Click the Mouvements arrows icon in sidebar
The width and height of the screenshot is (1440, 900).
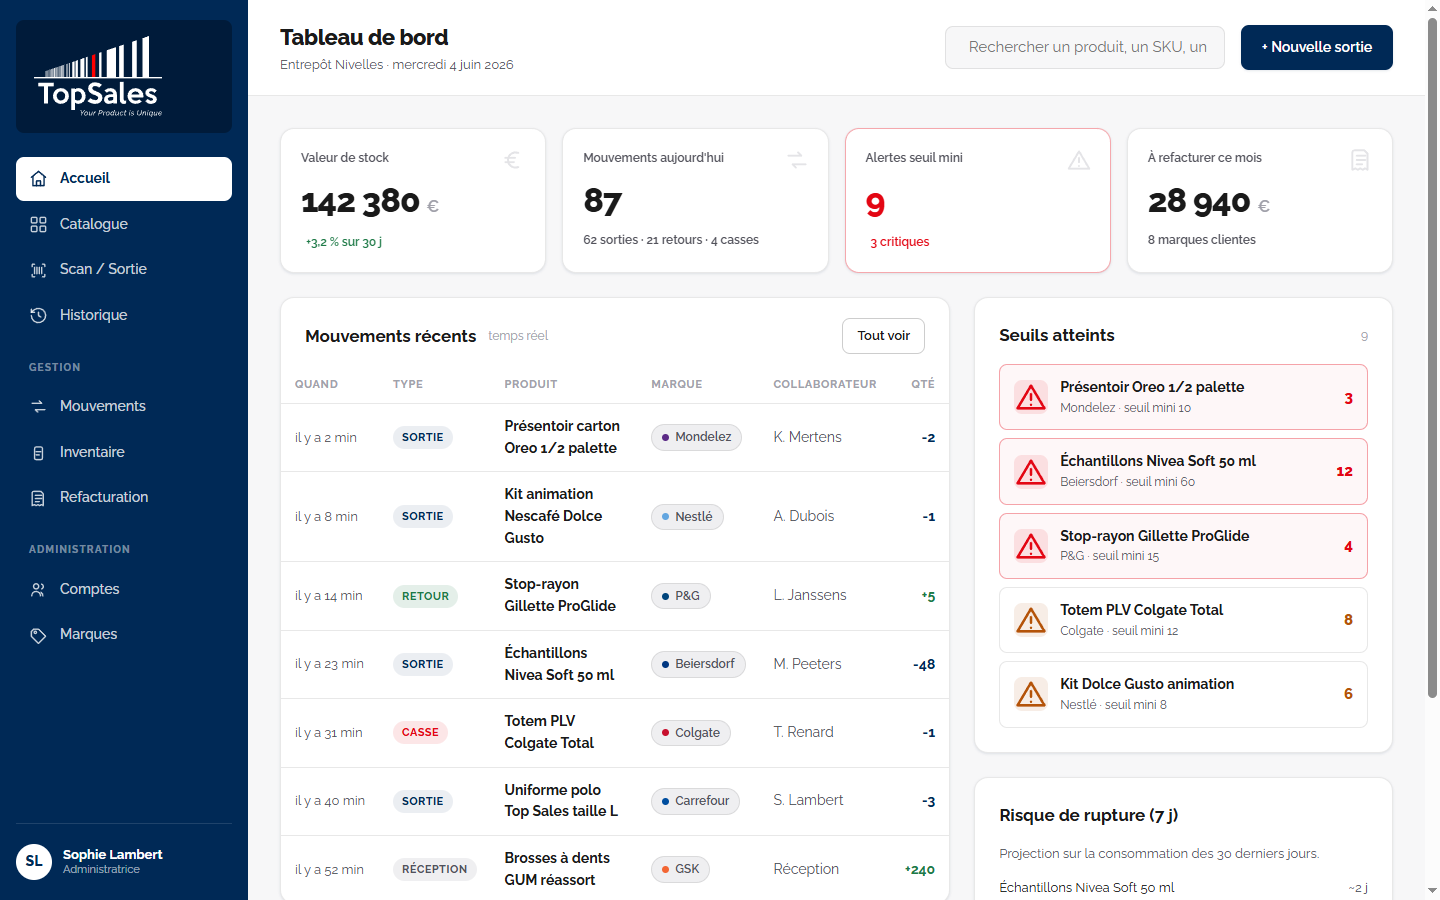click(x=38, y=406)
